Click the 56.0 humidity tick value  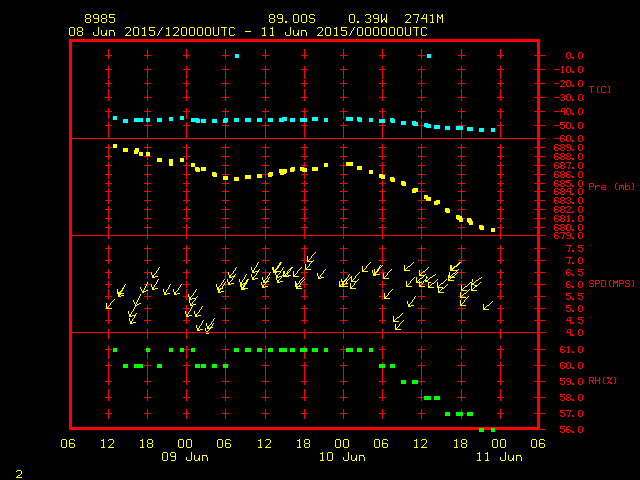(x=571, y=429)
